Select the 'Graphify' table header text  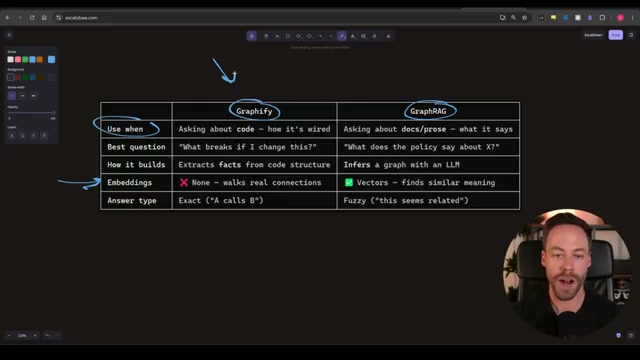(254, 111)
